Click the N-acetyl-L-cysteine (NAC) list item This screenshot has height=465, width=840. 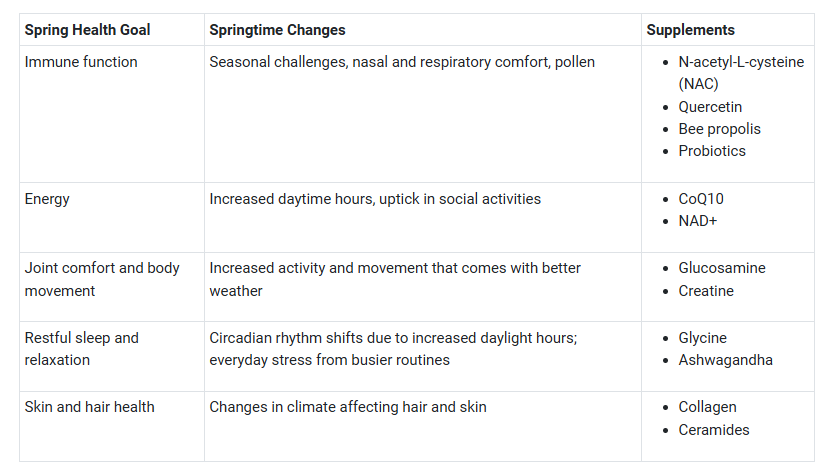(740, 73)
